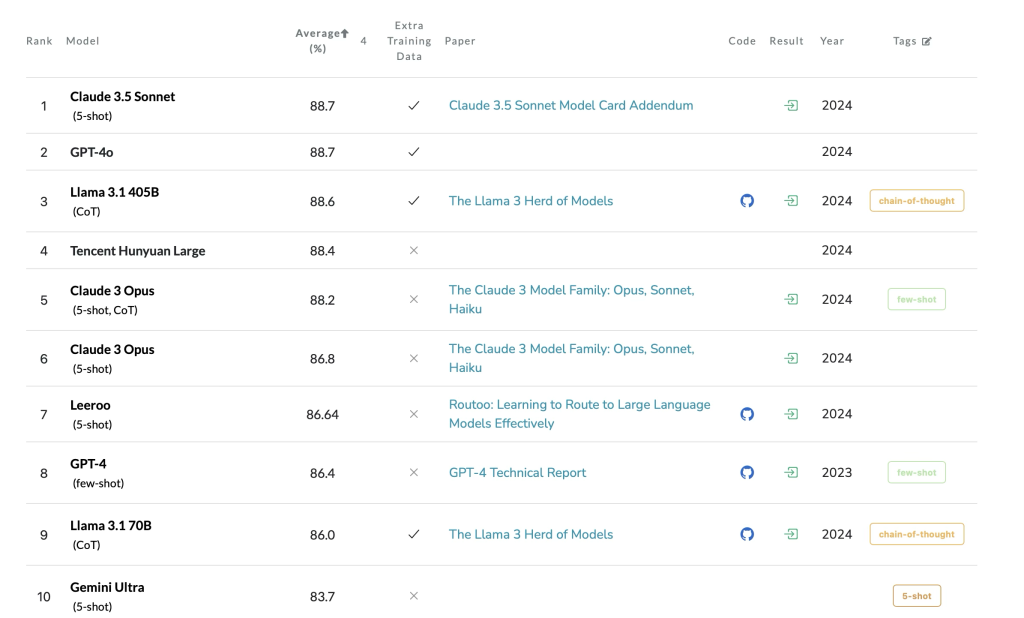This screenshot has height=618, width=1024.
Task: Open result icon in the GPT-4 row
Action: point(791,472)
